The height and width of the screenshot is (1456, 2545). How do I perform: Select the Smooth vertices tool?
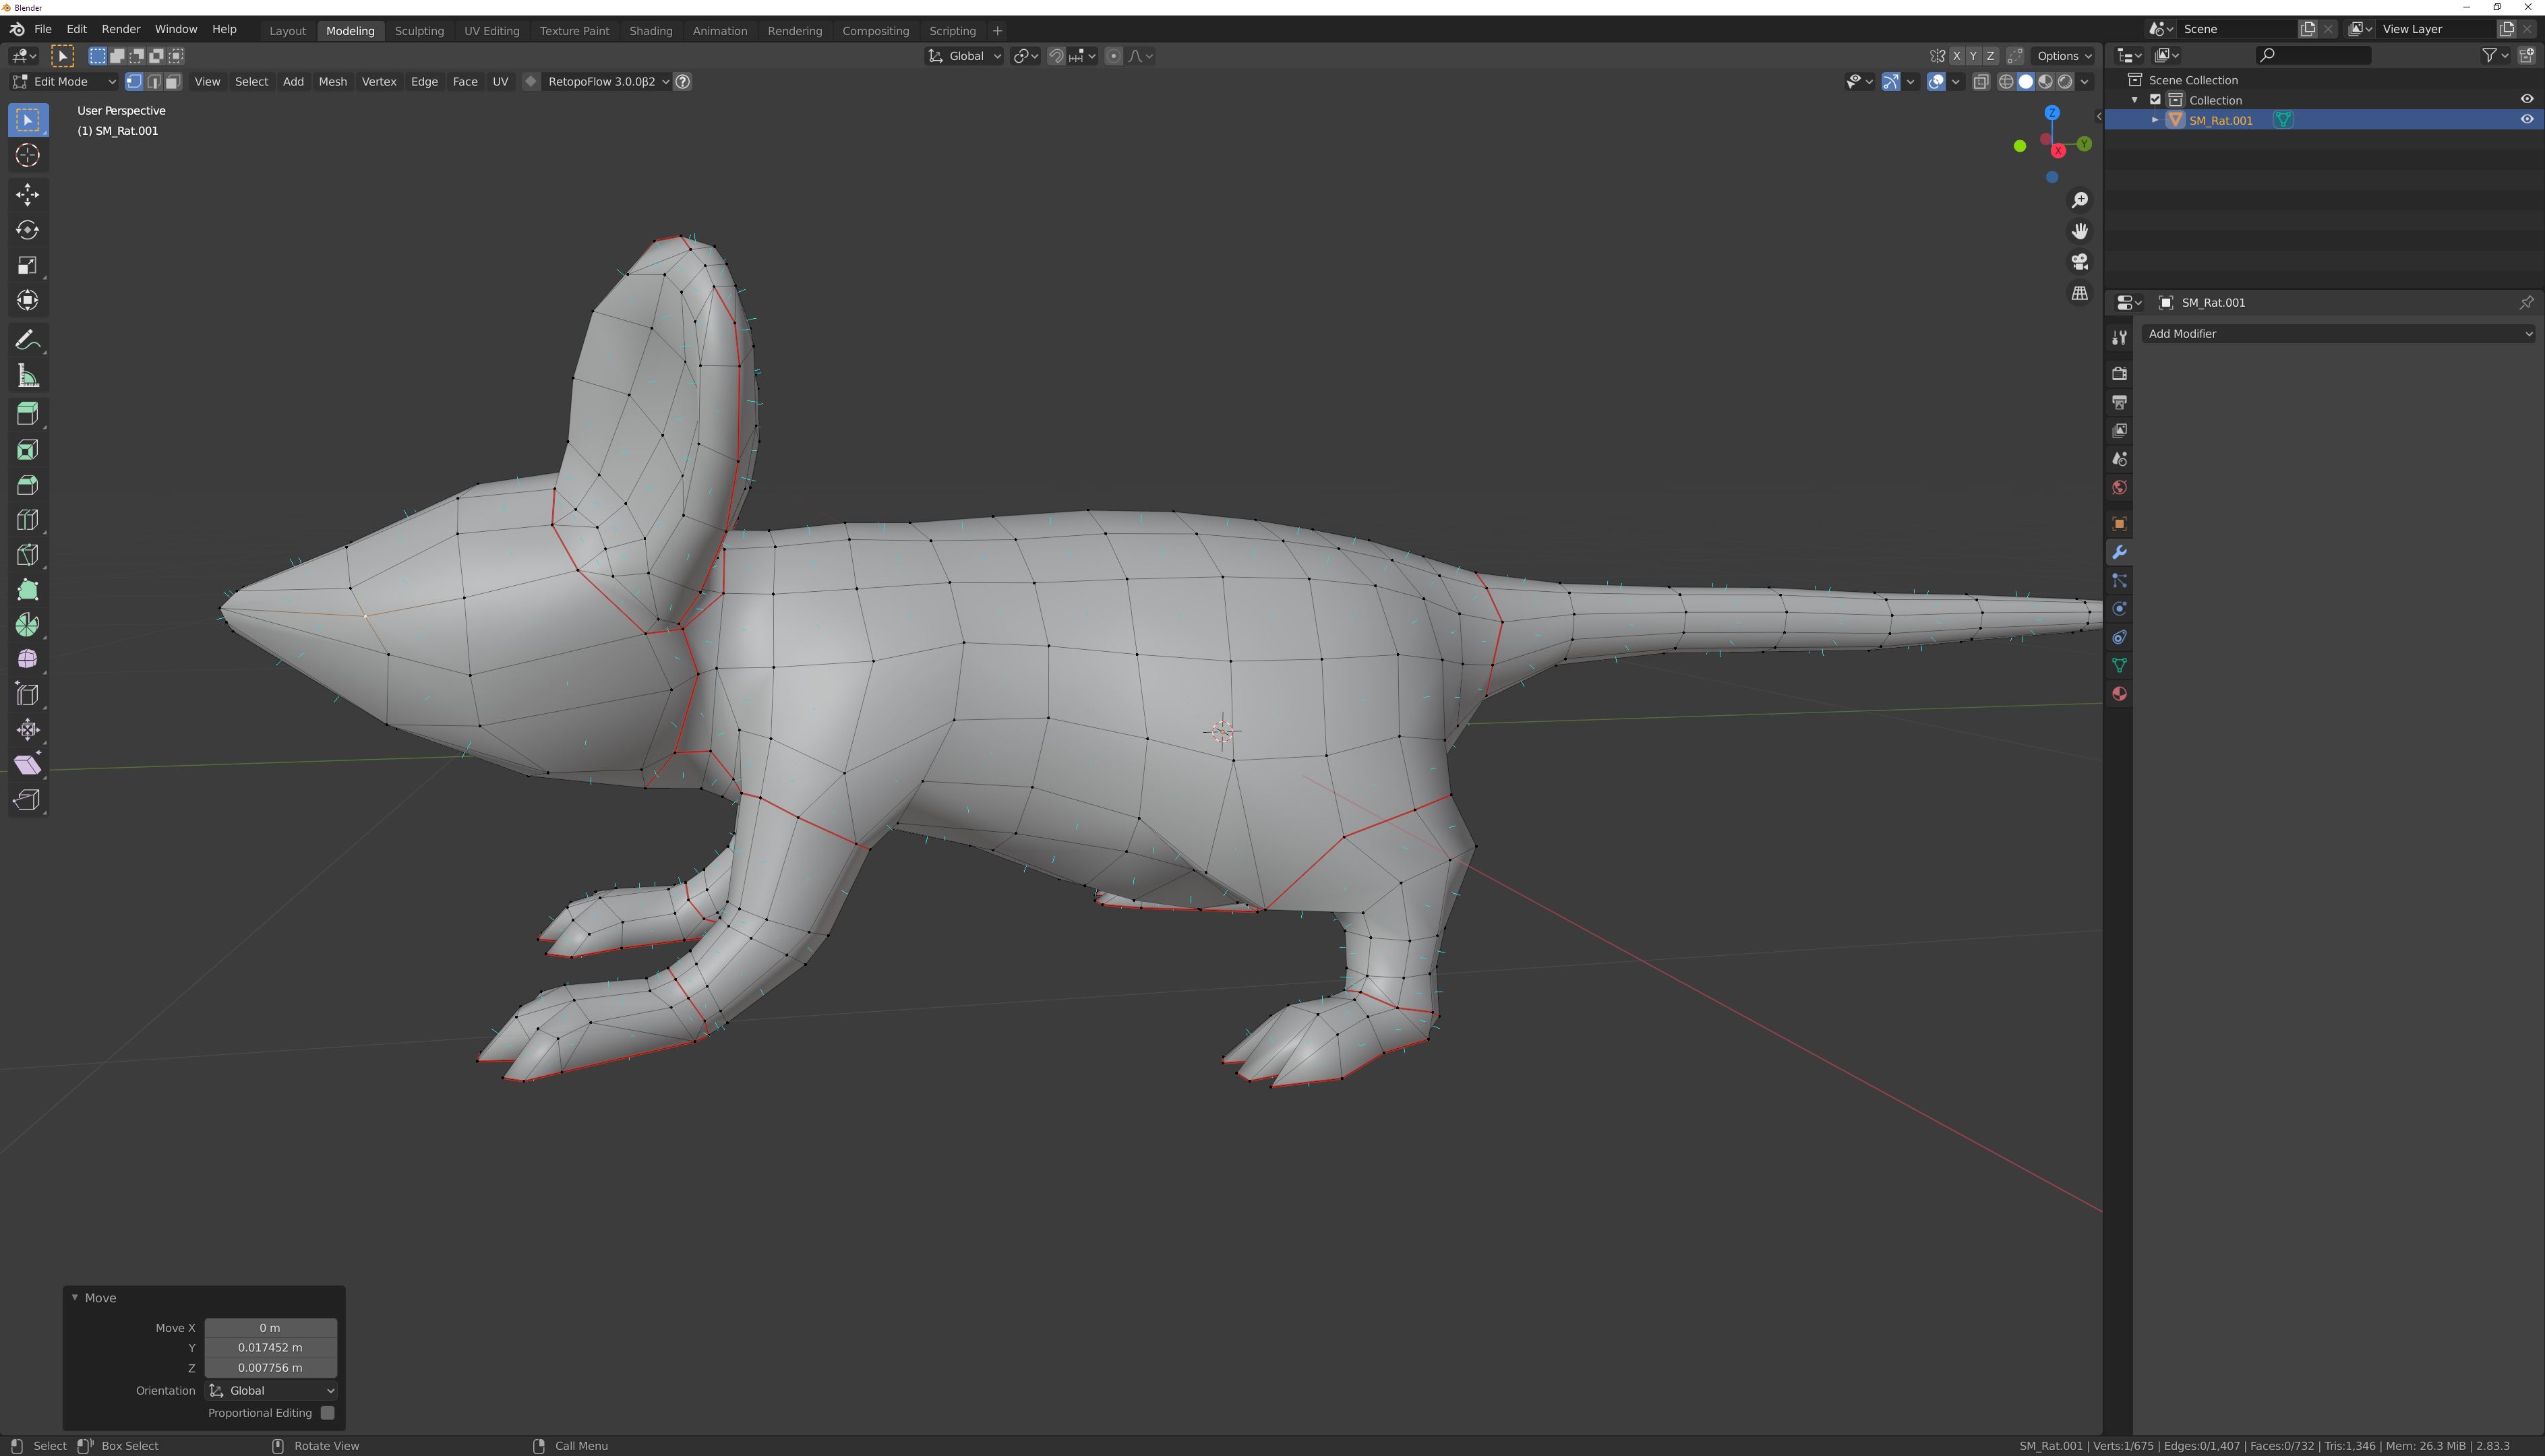(27, 660)
